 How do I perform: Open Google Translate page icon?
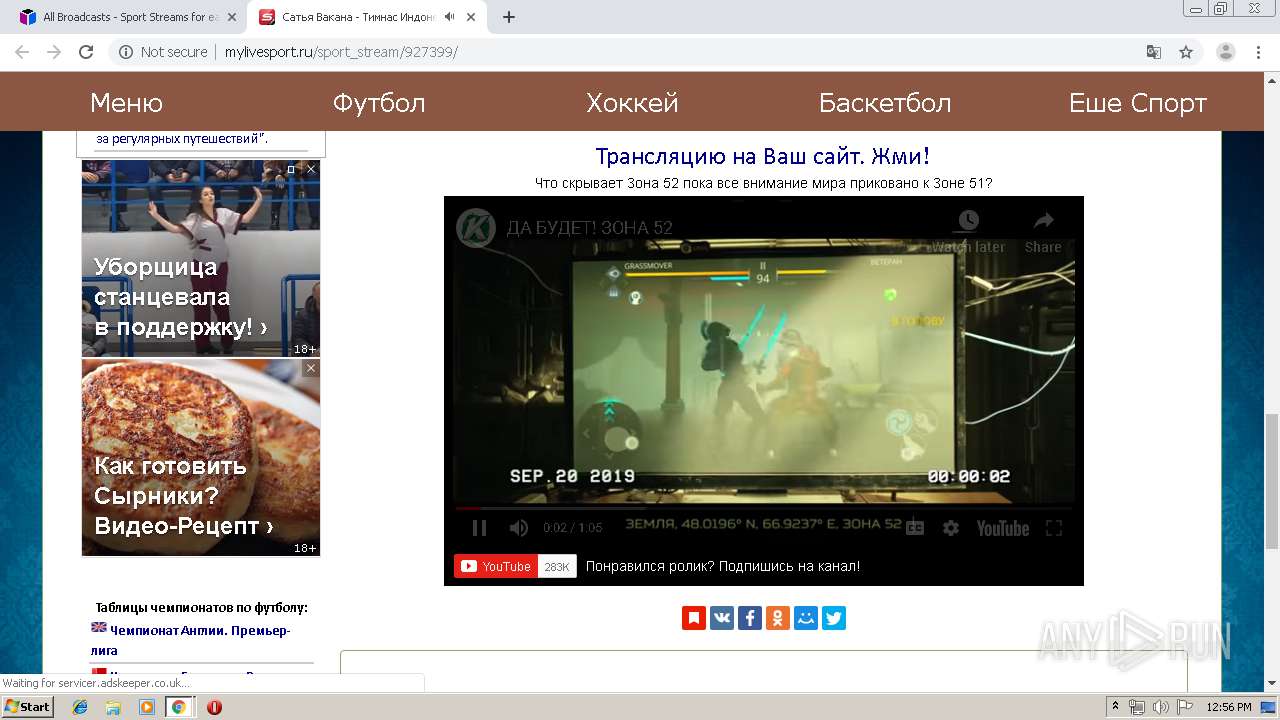coord(1153,52)
